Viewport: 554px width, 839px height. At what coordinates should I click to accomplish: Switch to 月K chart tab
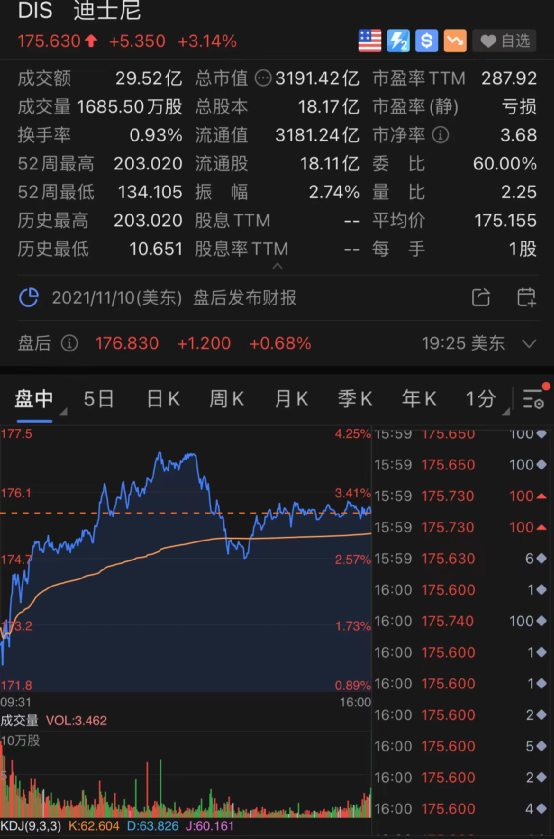click(x=291, y=399)
